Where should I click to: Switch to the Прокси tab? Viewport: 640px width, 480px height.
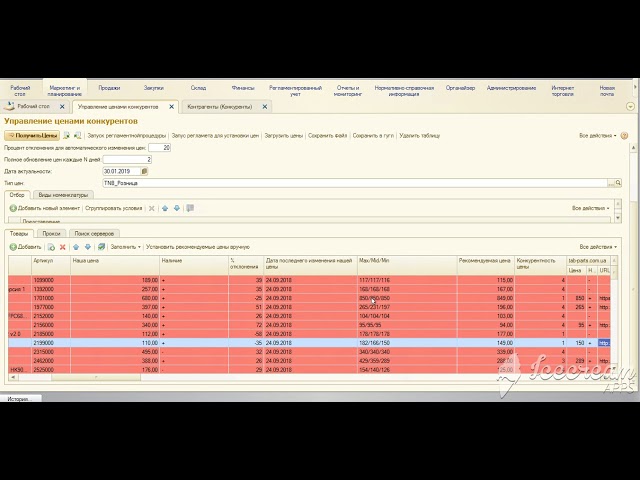coord(51,233)
